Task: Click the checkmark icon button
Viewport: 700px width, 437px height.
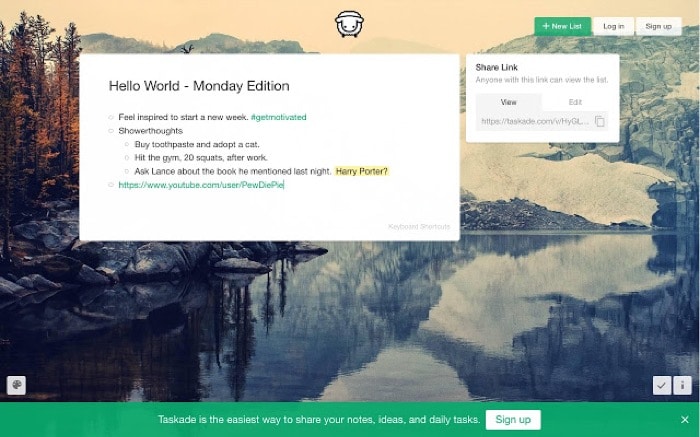Action: (x=661, y=385)
